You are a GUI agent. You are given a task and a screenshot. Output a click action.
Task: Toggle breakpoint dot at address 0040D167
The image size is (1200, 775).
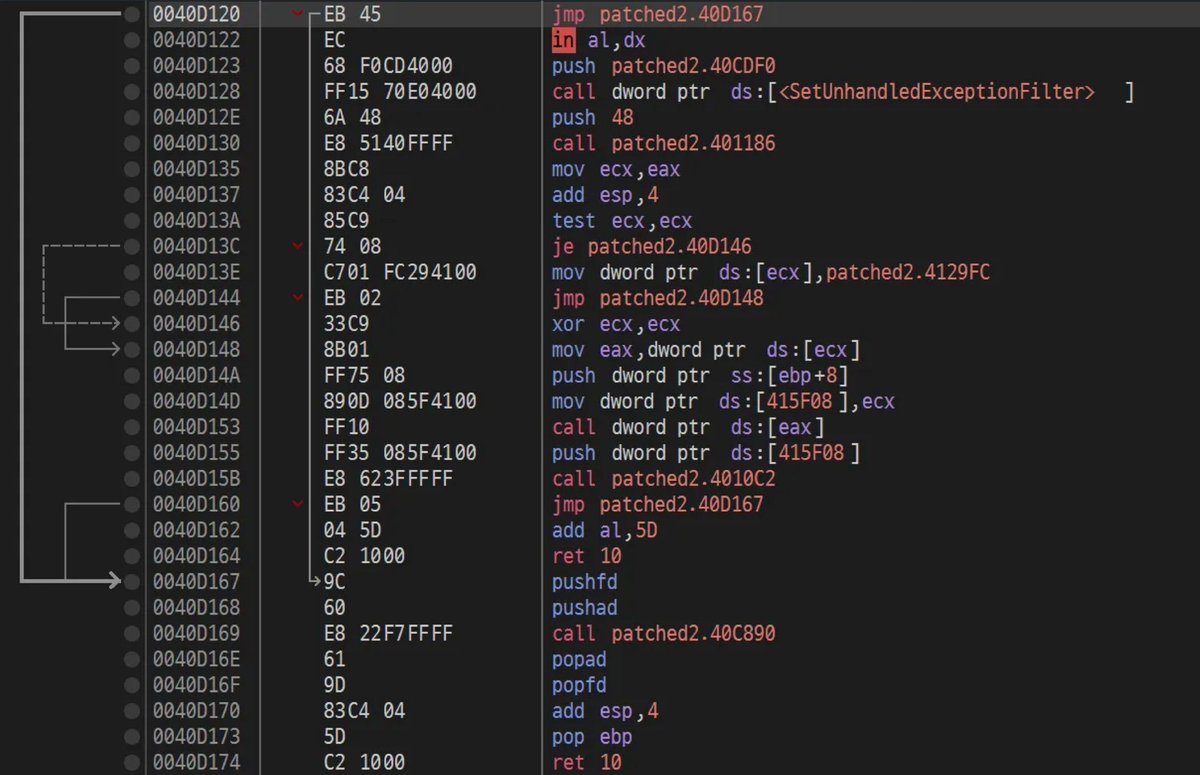132,582
